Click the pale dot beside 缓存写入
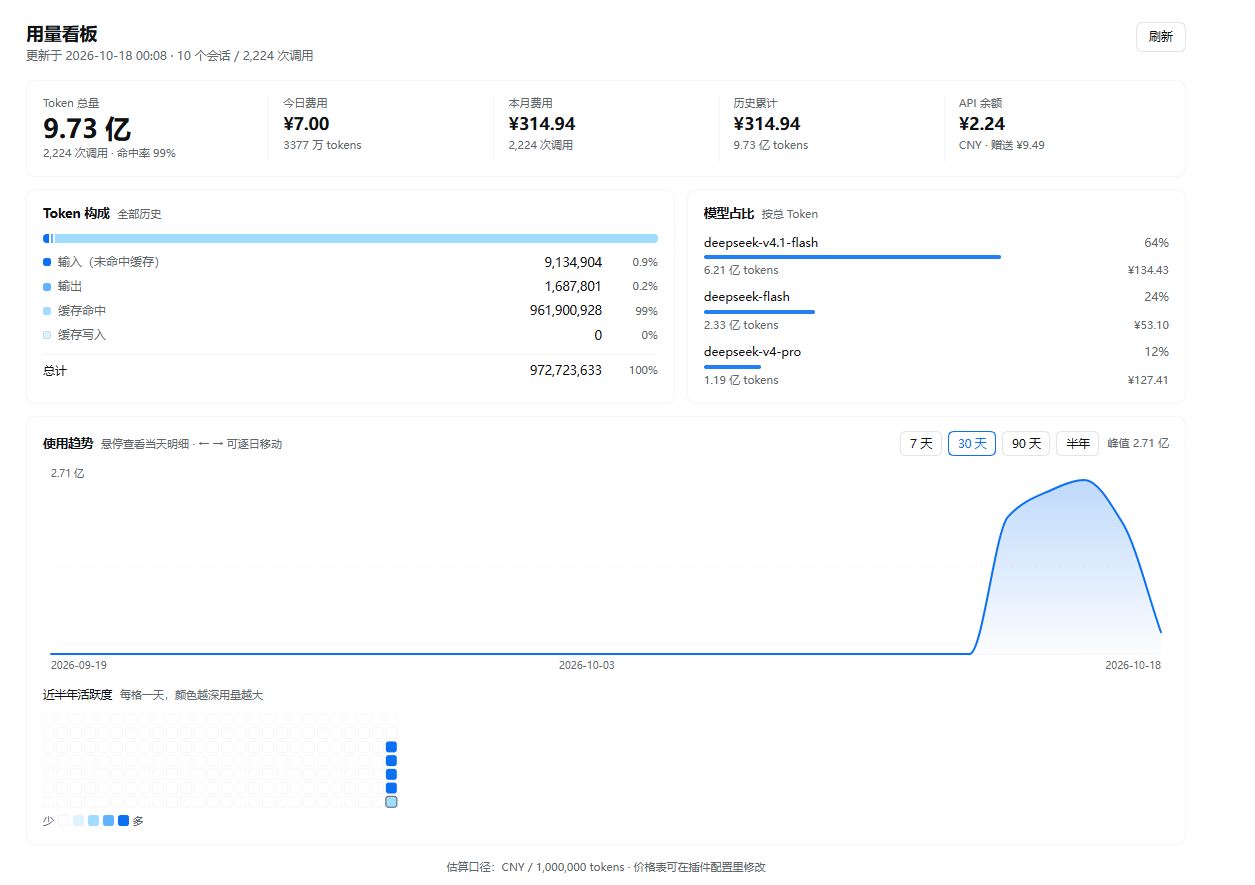Screen dimensions: 1255x885 47,335
